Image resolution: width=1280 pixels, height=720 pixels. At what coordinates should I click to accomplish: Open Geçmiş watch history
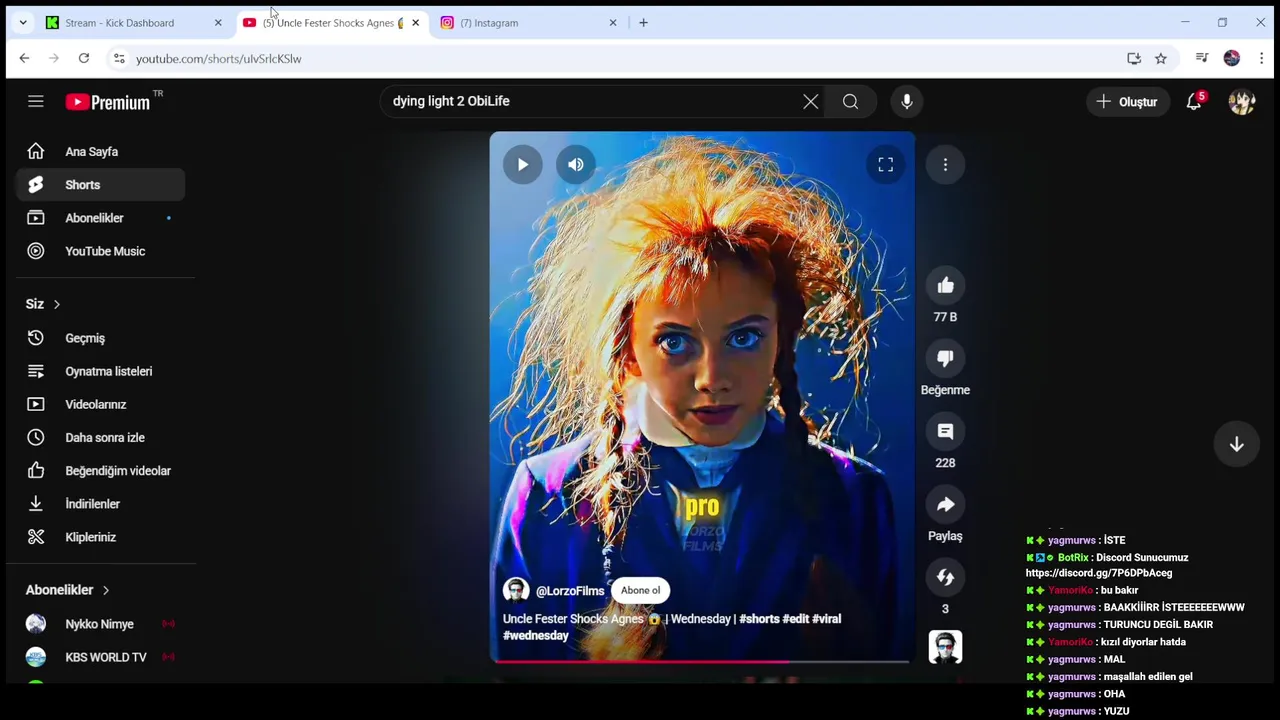[x=100, y=338]
